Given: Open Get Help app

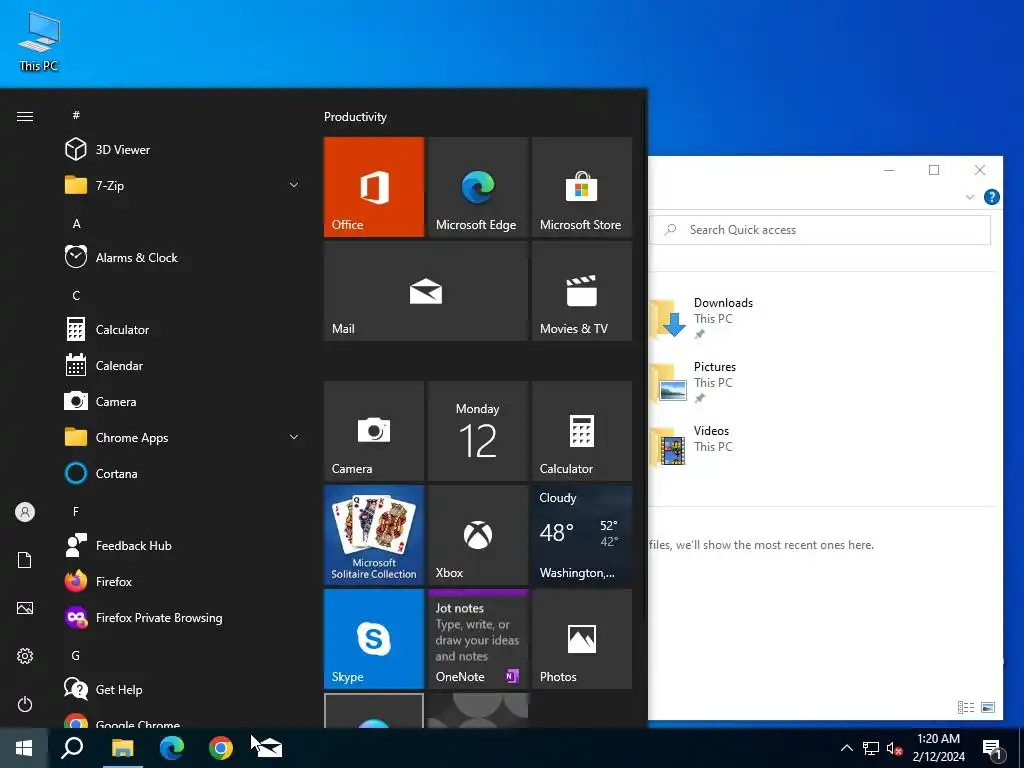Looking at the screenshot, I should tap(183, 689).
